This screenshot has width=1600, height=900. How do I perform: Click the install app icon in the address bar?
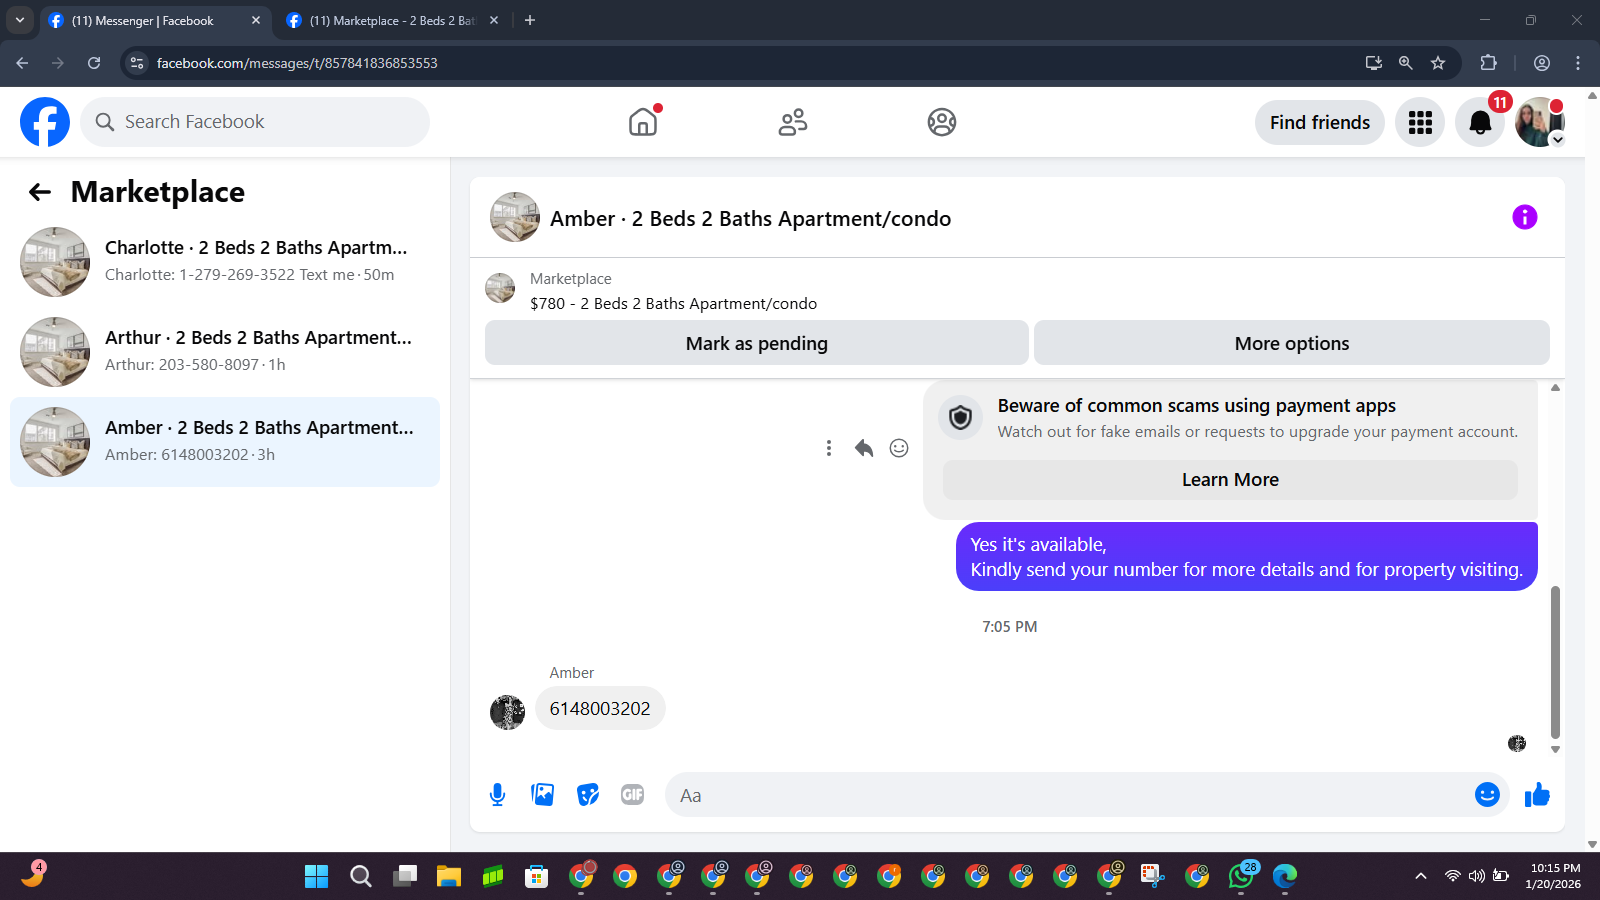[1374, 63]
